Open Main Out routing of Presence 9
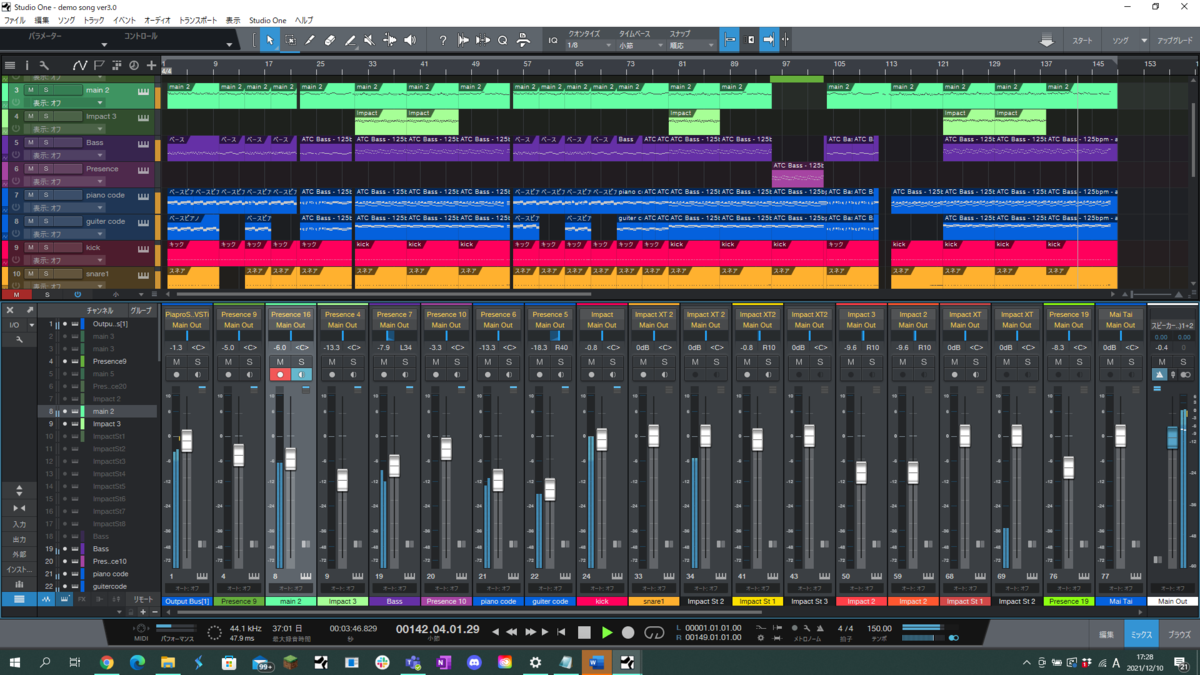The image size is (1200, 675). pyautogui.click(x=238, y=325)
